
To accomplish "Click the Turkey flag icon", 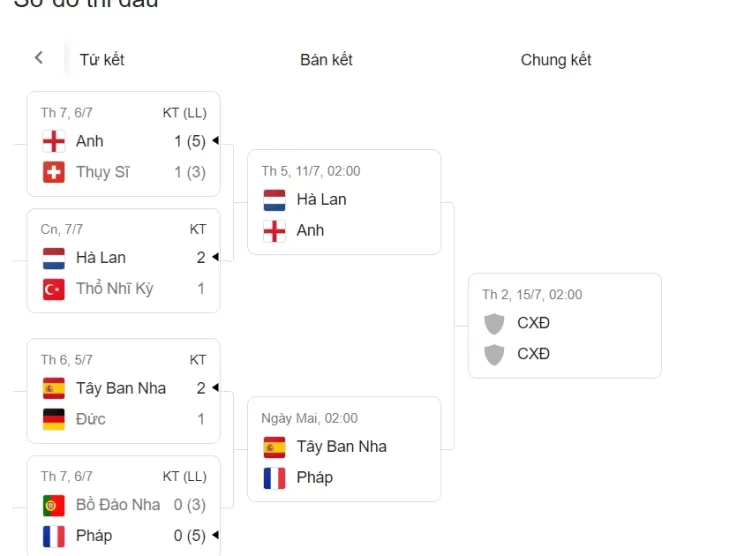I will pos(54,289).
